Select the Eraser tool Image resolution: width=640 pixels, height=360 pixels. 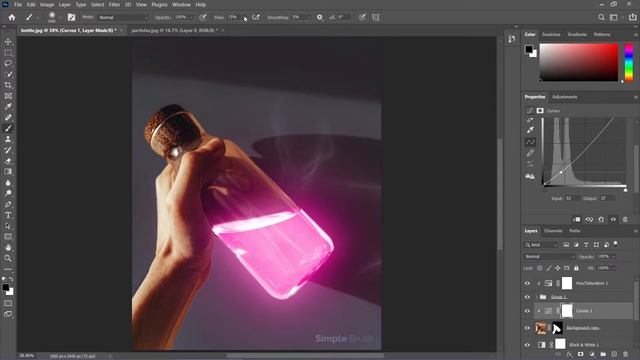pos(8,161)
